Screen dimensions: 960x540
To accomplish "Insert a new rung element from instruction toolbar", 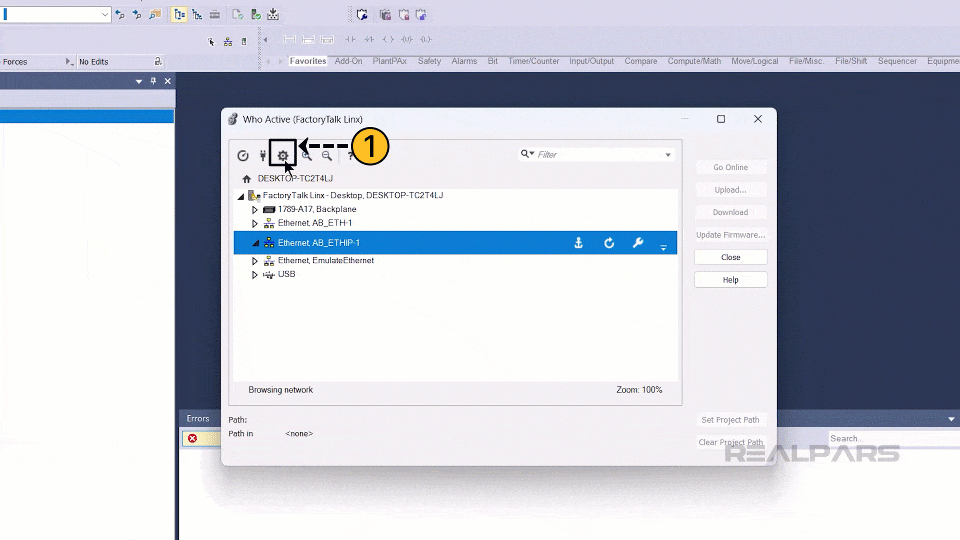I will tap(290, 39).
